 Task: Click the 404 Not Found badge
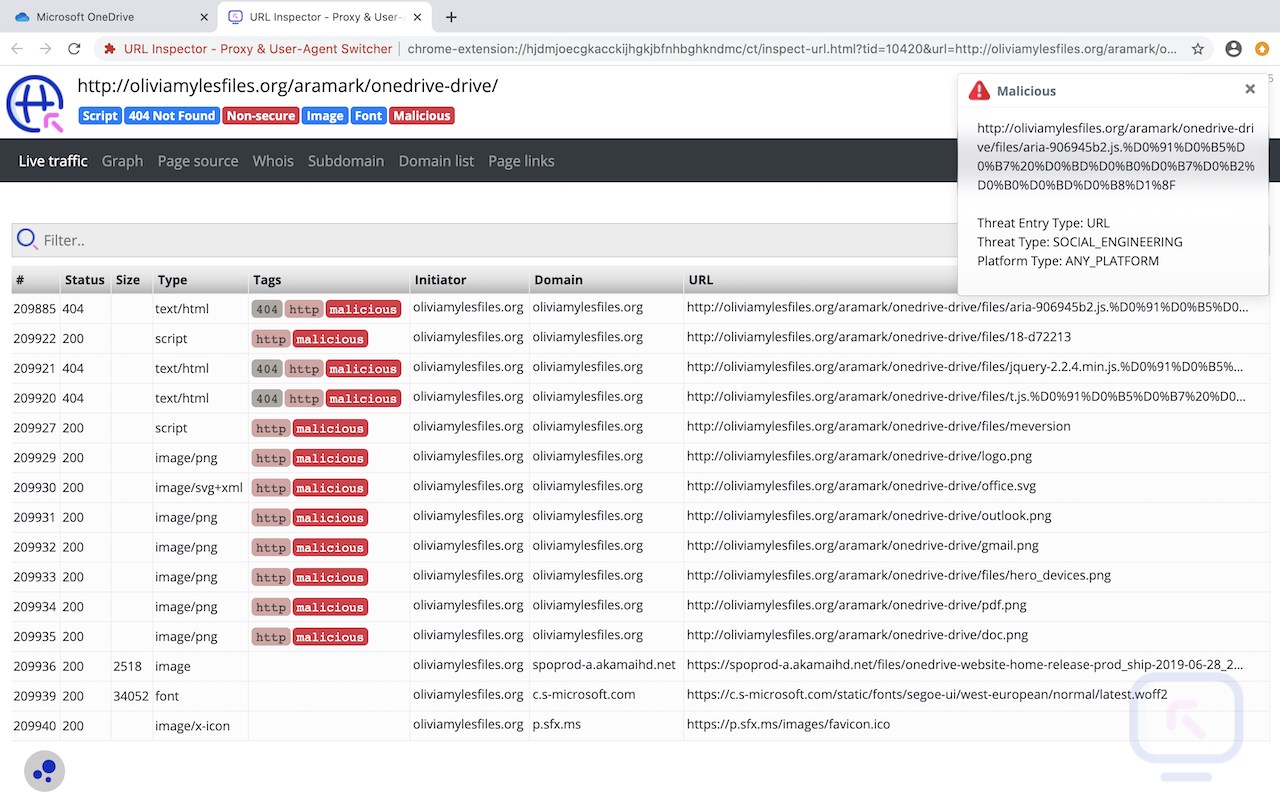(x=172, y=116)
